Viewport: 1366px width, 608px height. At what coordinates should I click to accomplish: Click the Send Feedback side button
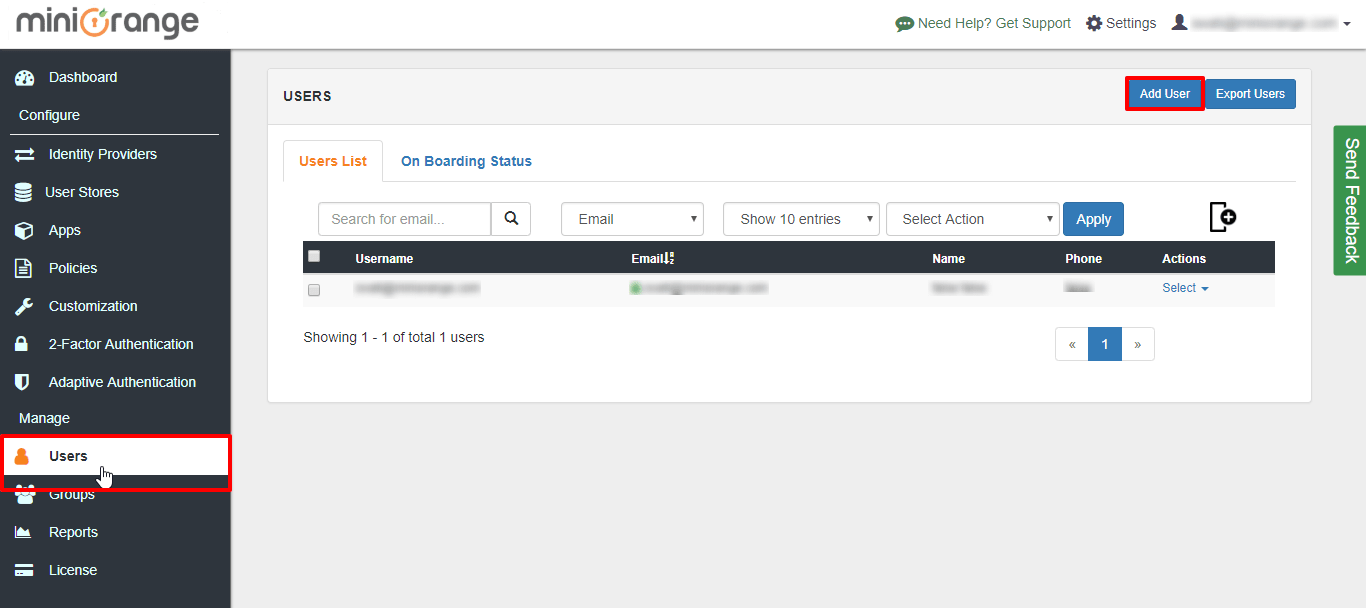pyautogui.click(x=1350, y=200)
